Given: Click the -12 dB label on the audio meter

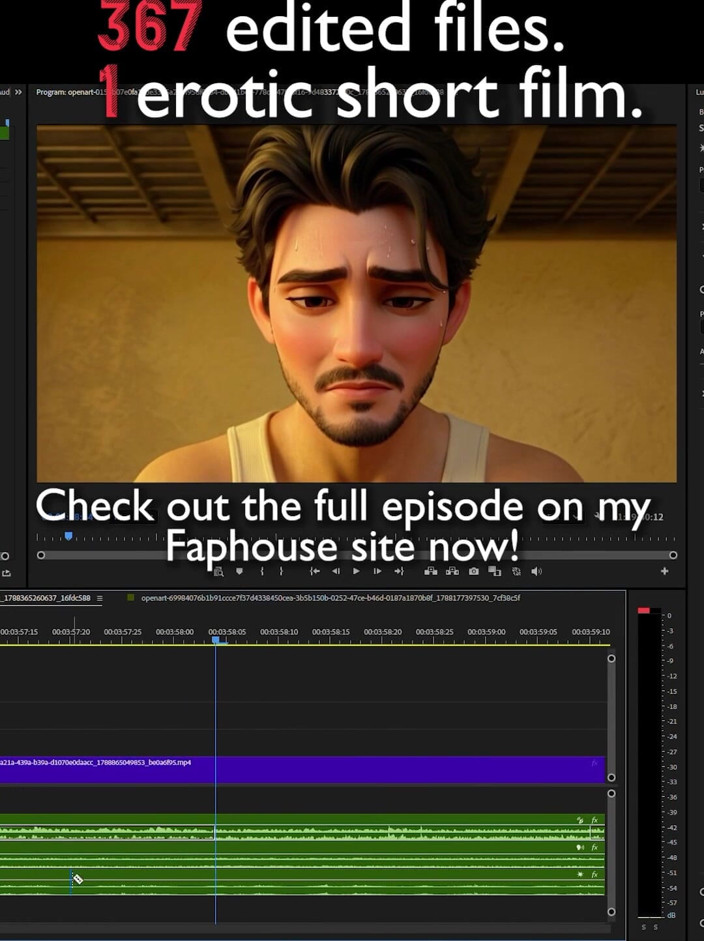Looking at the screenshot, I should tap(672, 676).
